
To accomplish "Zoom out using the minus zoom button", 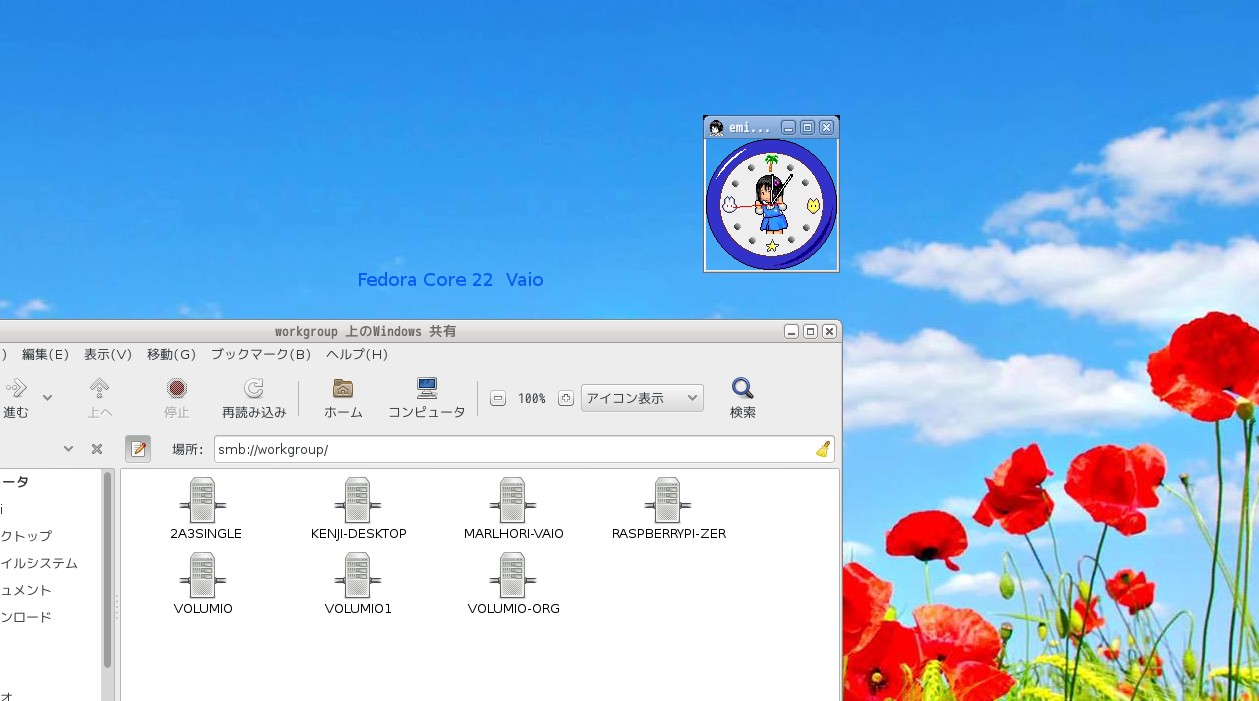I will 497,397.
